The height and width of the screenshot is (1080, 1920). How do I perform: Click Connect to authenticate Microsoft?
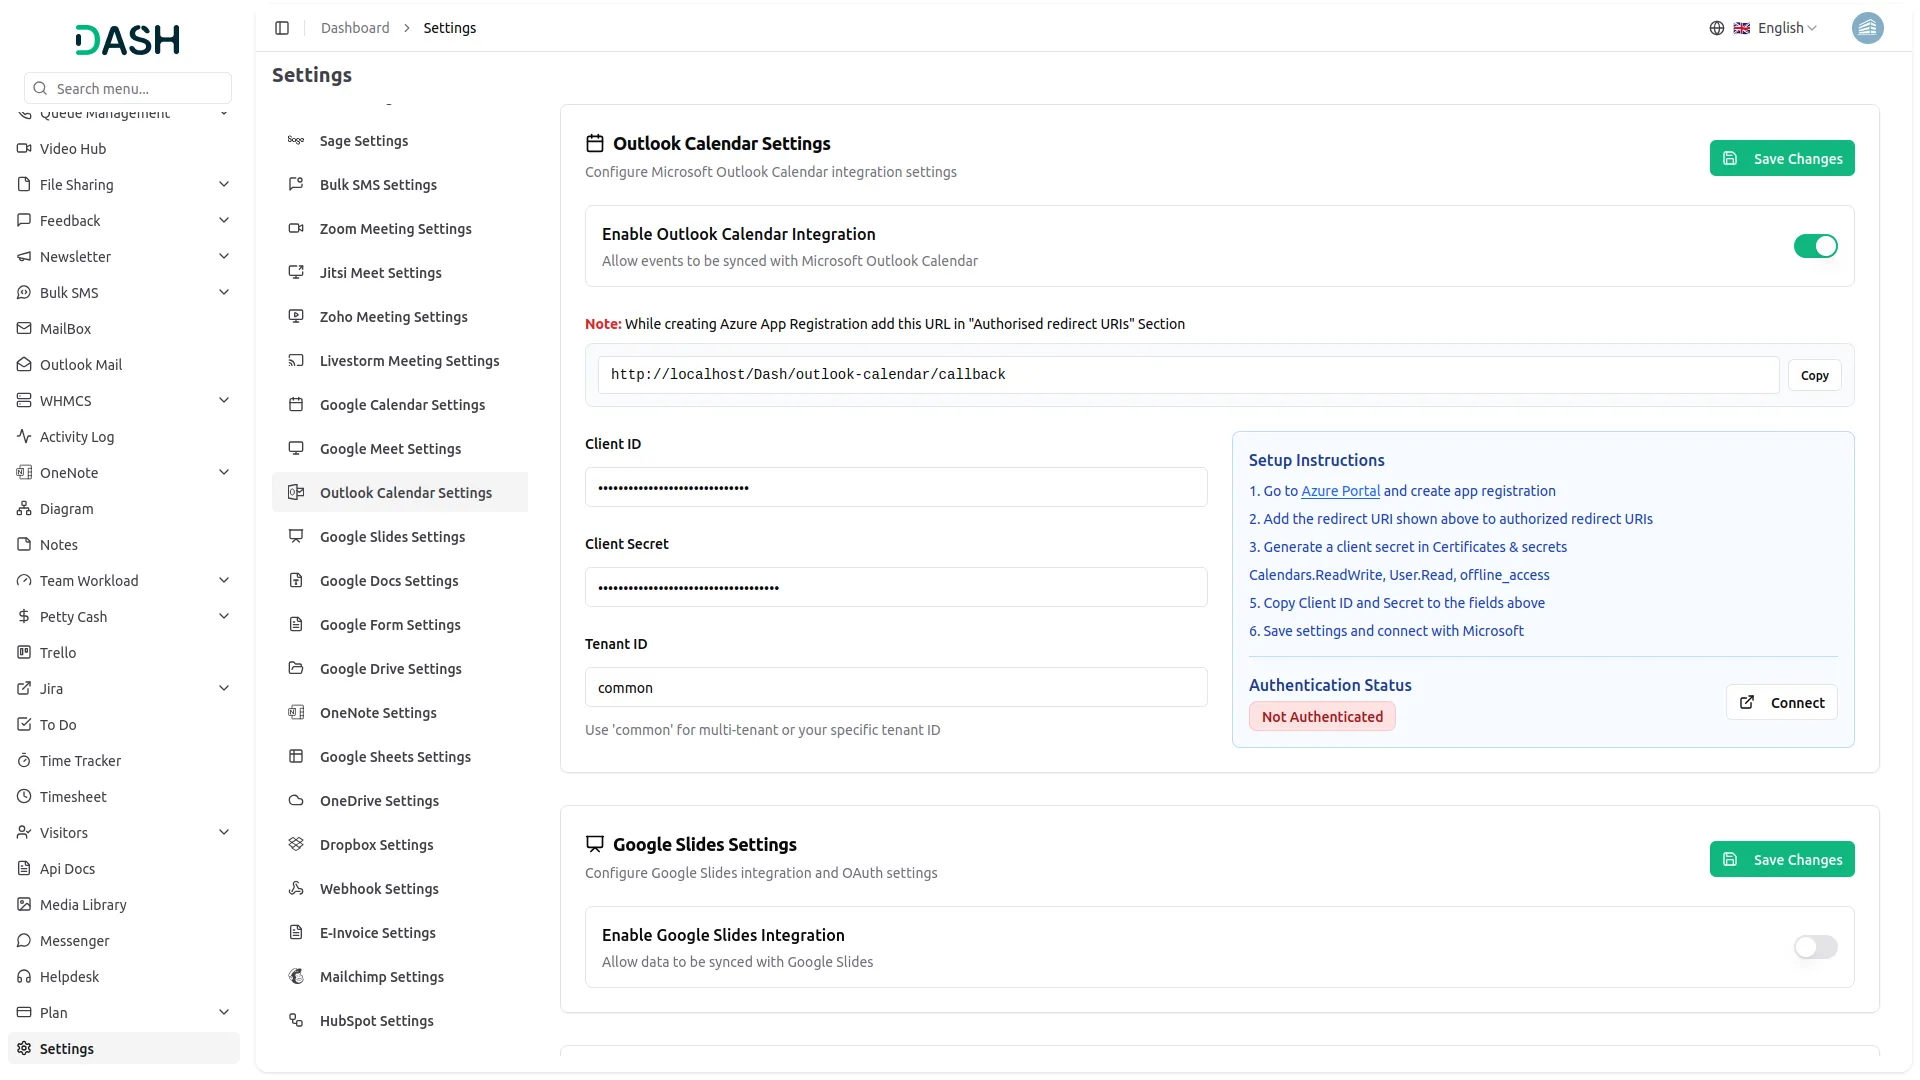pos(1781,703)
